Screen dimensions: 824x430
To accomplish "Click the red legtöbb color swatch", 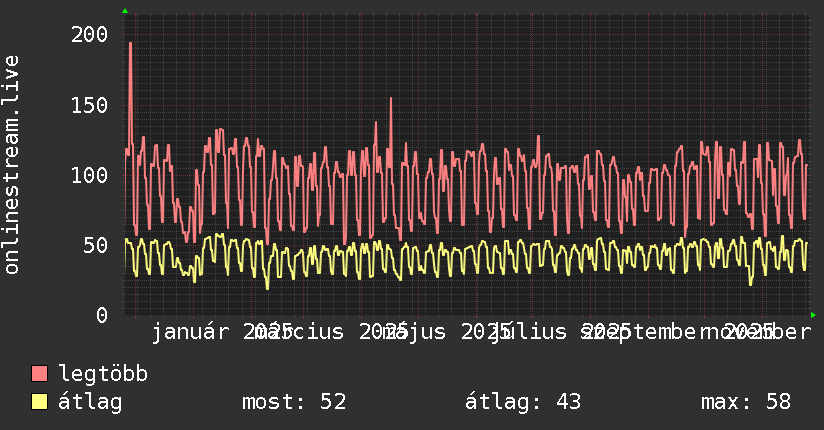I will coord(39,373).
